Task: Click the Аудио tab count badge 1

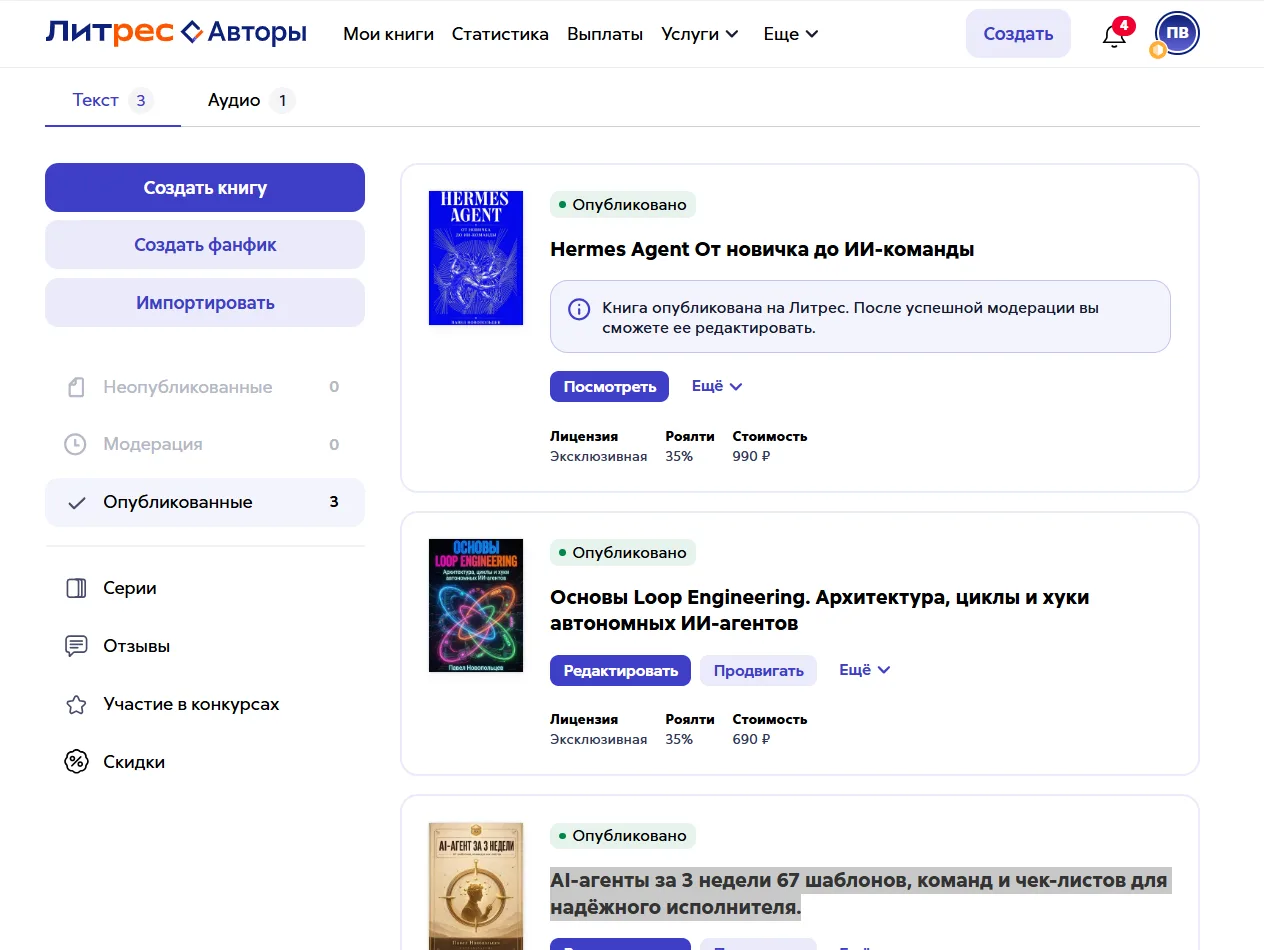Action: click(283, 100)
